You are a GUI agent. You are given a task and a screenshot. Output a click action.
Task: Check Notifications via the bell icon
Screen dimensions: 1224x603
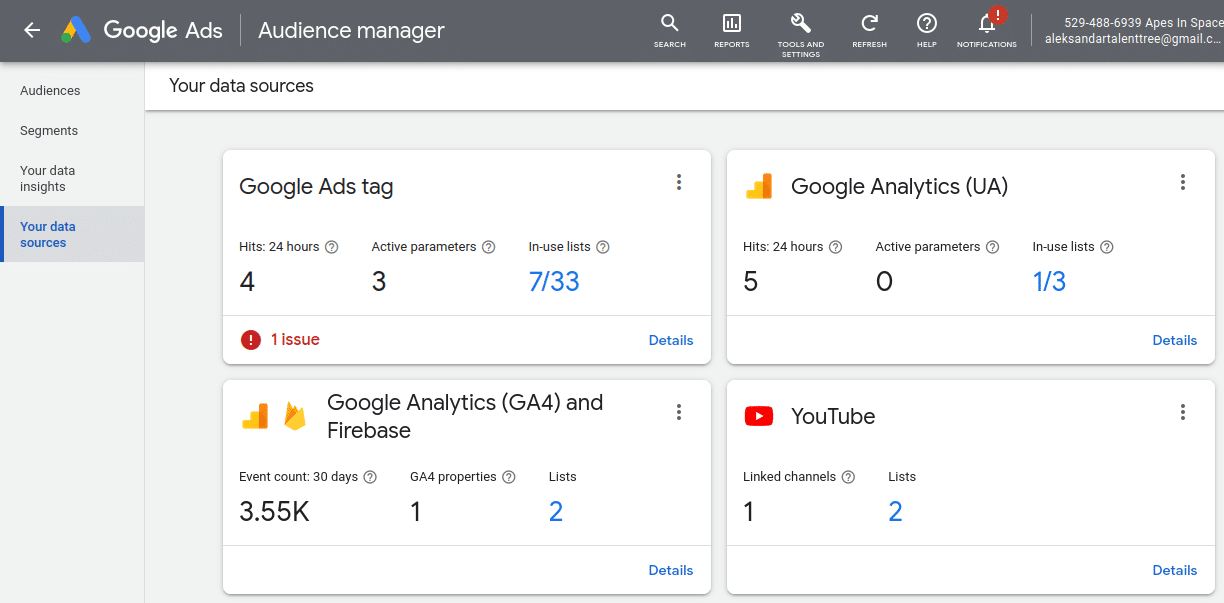click(x=985, y=25)
